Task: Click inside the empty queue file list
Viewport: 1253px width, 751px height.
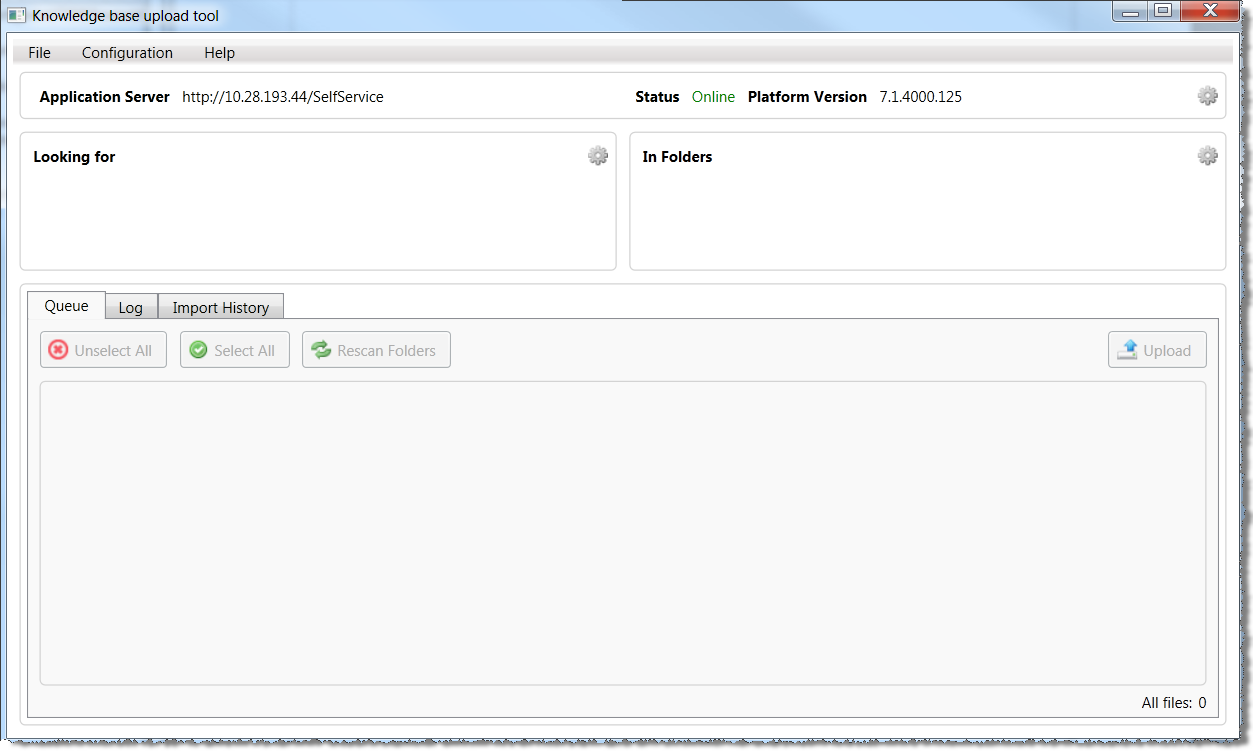Action: [622, 532]
